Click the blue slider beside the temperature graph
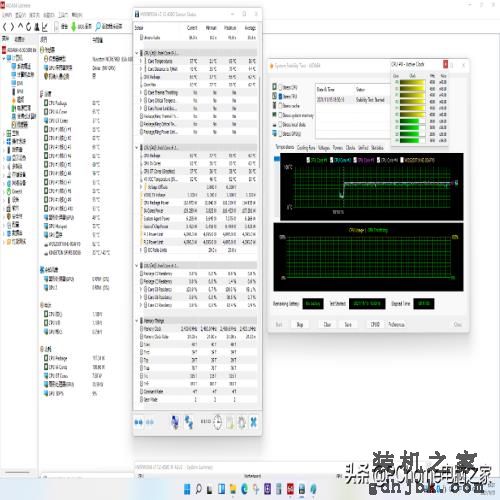Viewport: 500px width, 500px height. pyautogui.click(x=277, y=159)
